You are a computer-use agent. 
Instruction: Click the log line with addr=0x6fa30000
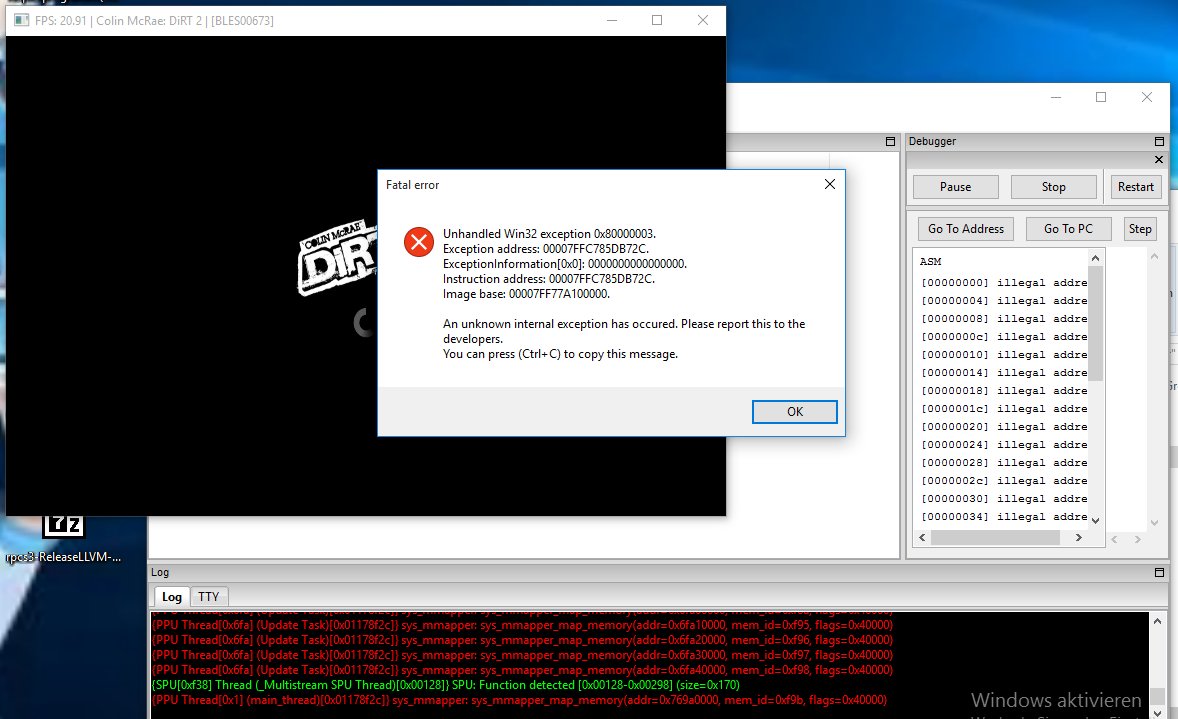[x=522, y=655]
